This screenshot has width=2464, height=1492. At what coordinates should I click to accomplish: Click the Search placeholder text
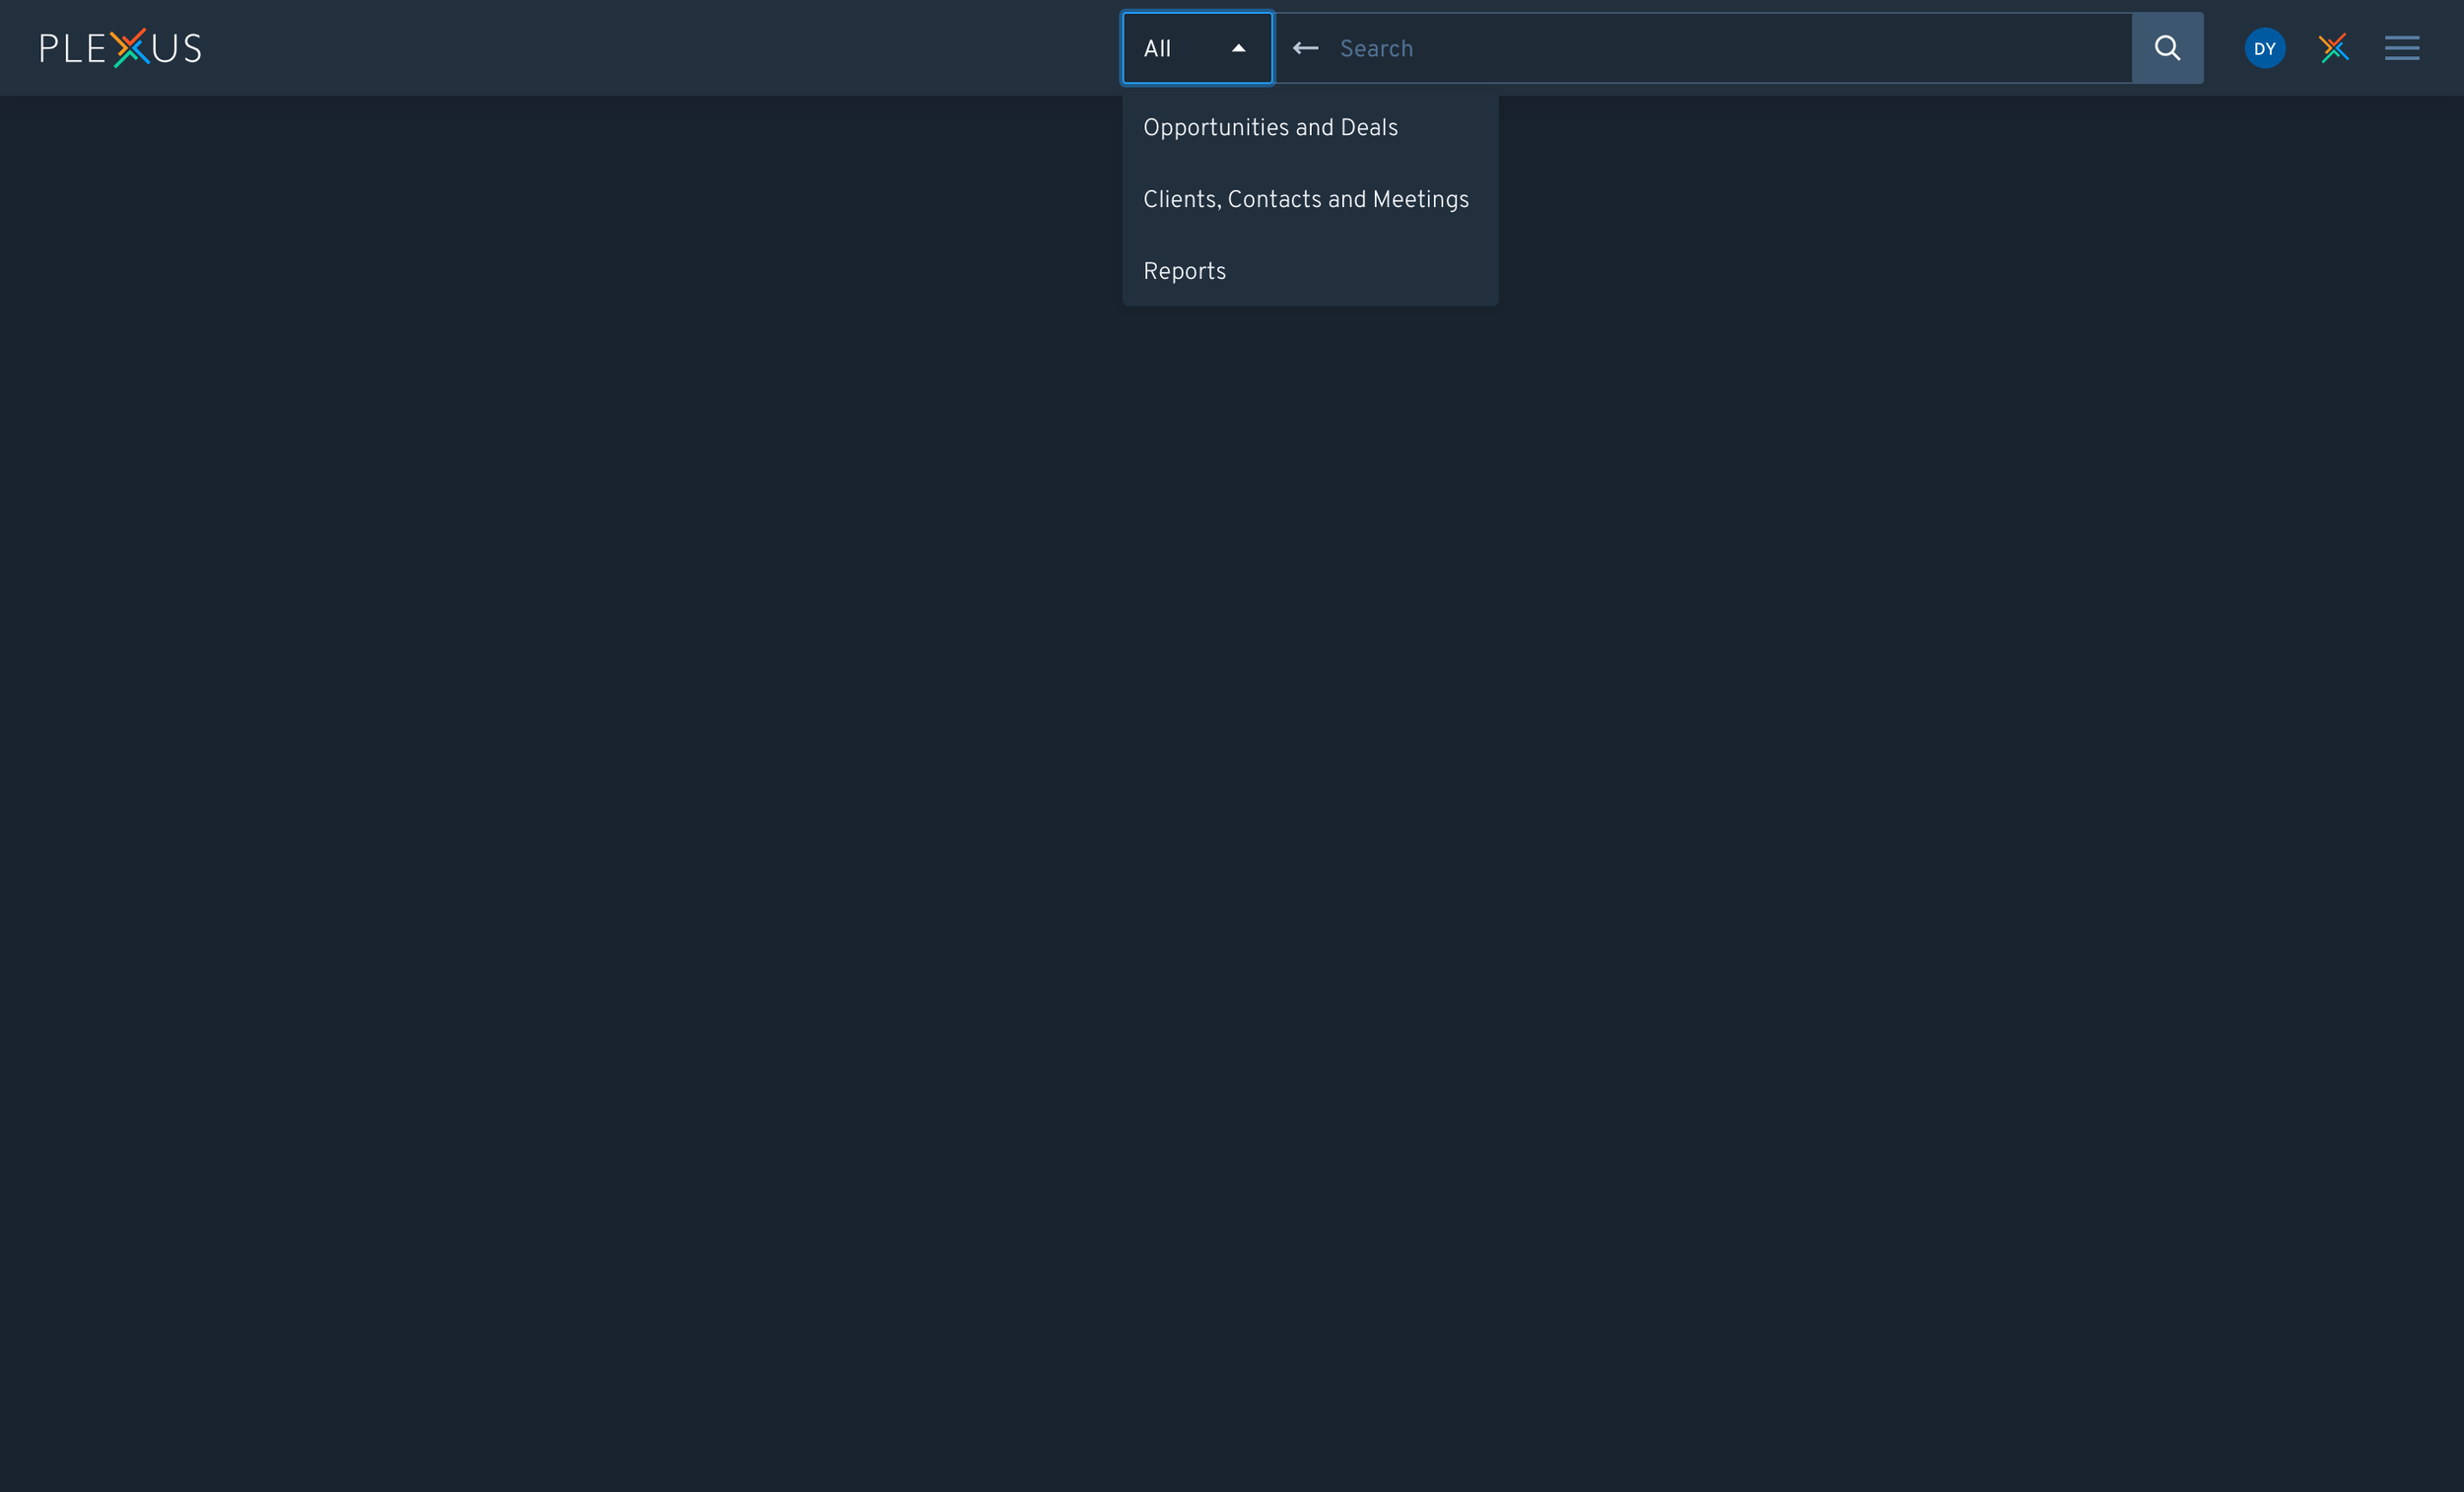point(1376,48)
